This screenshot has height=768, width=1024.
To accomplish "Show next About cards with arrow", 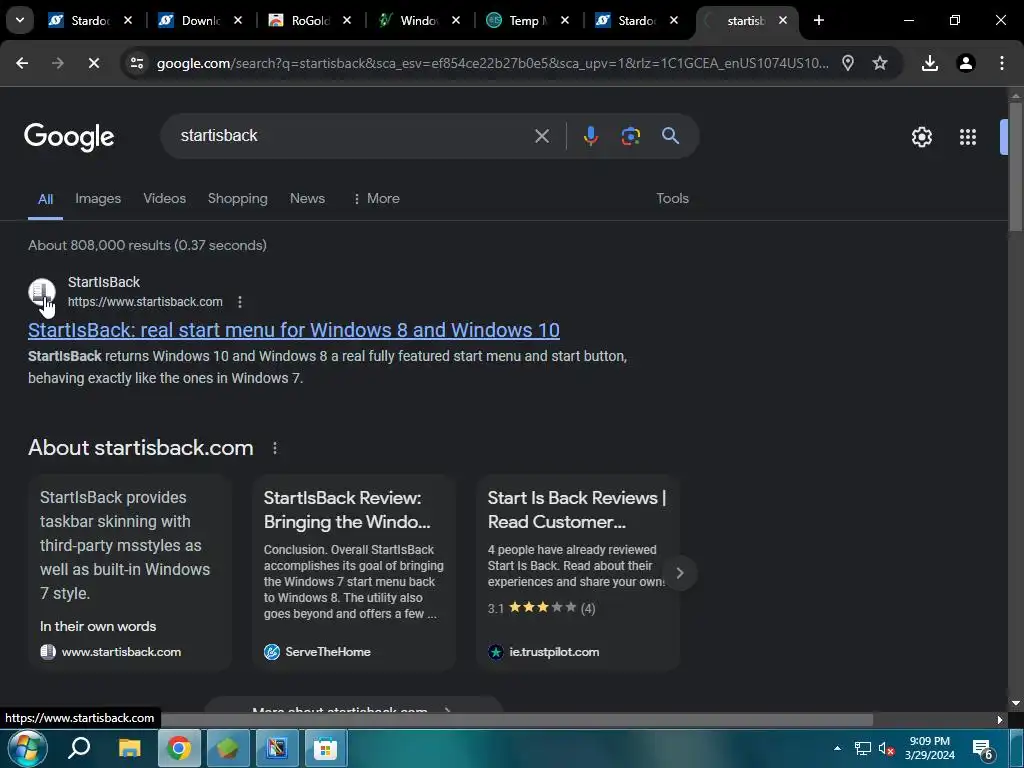I will (679, 573).
